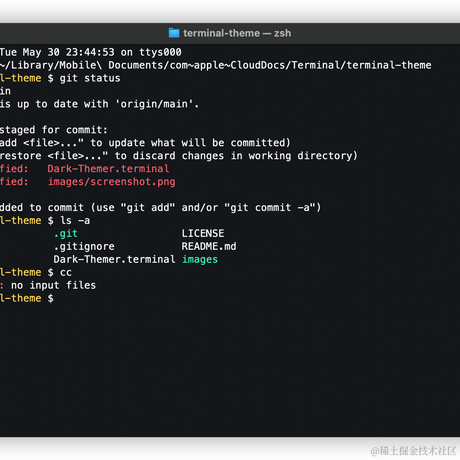Click the watermark text at bottom right
Screen dimensions: 460x460
(413, 451)
